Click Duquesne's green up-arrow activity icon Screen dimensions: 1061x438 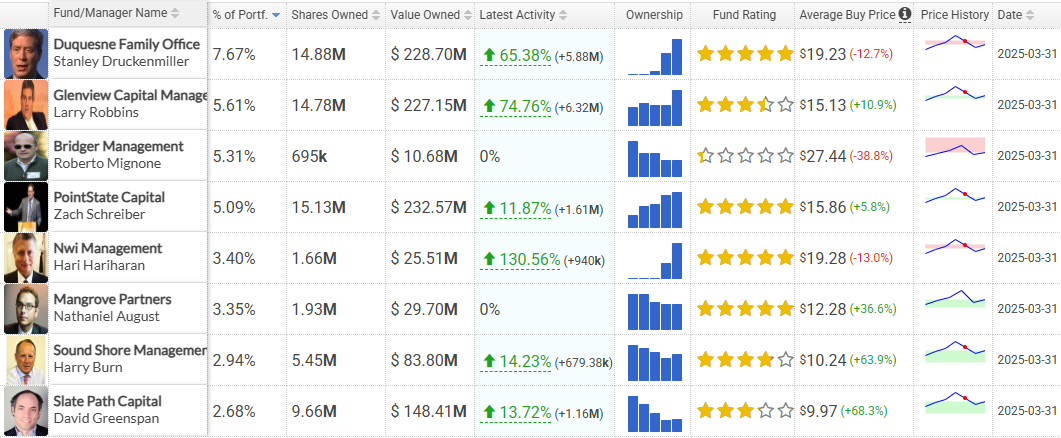tap(490, 55)
